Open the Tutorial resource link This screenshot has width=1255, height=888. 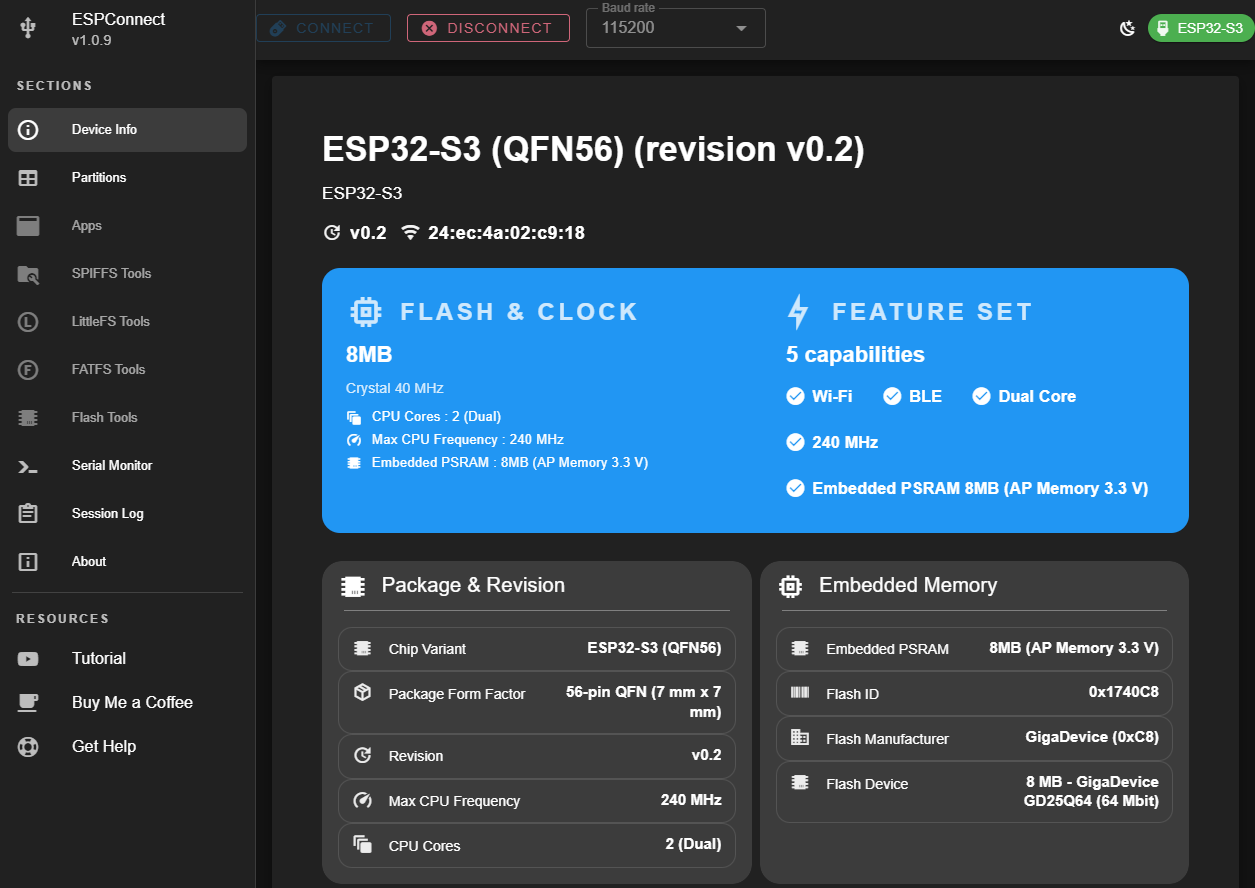coord(98,659)
